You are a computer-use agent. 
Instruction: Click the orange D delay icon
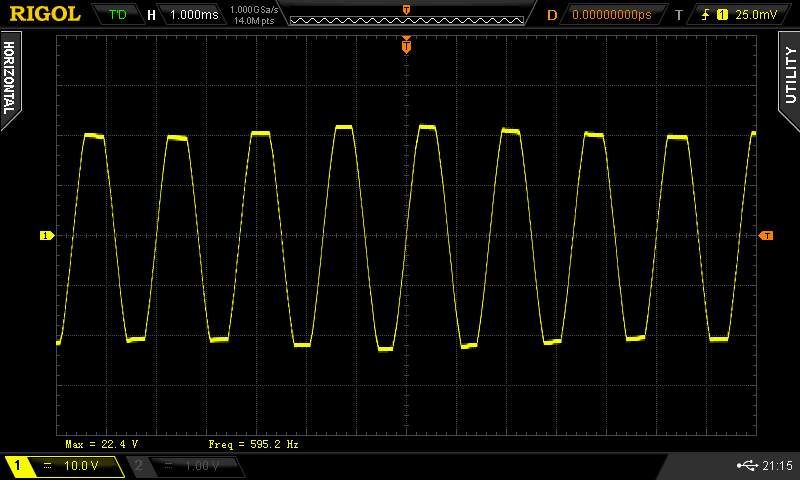[552, 15]
